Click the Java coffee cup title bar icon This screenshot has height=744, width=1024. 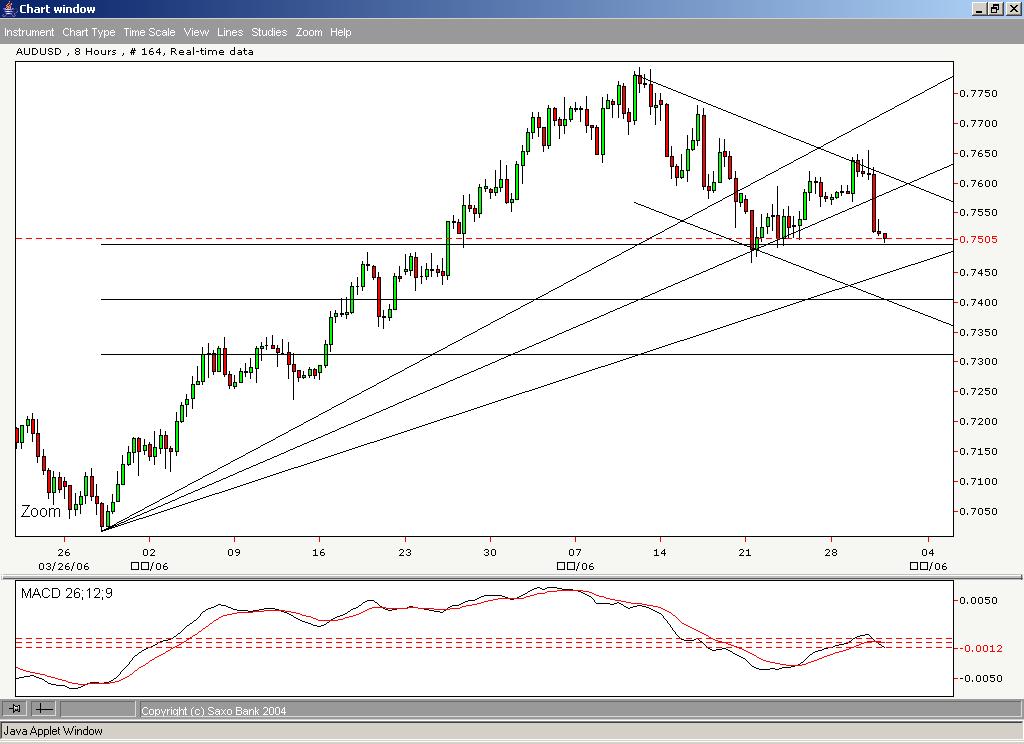[8, 8]
